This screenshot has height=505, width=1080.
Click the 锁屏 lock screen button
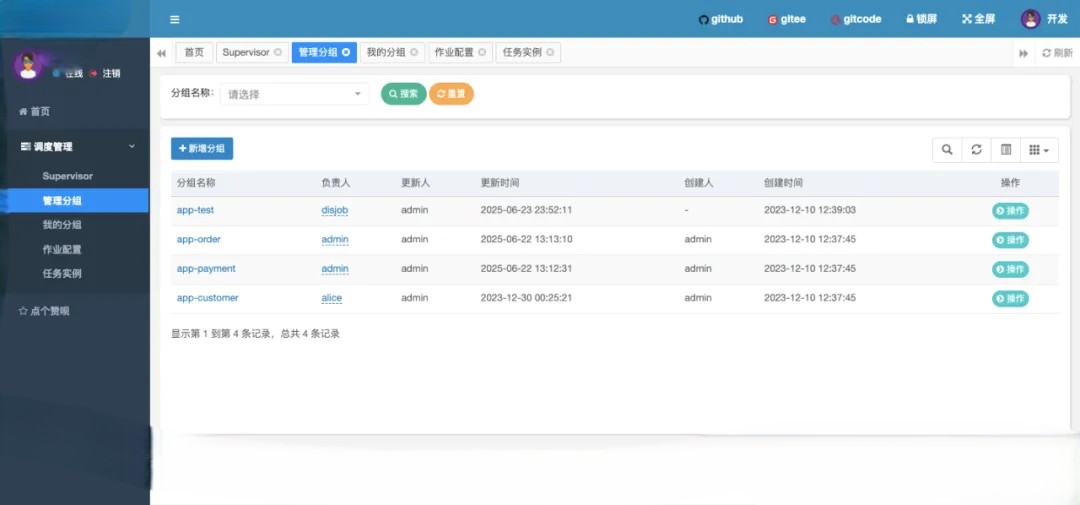click(x=921, y=19)
